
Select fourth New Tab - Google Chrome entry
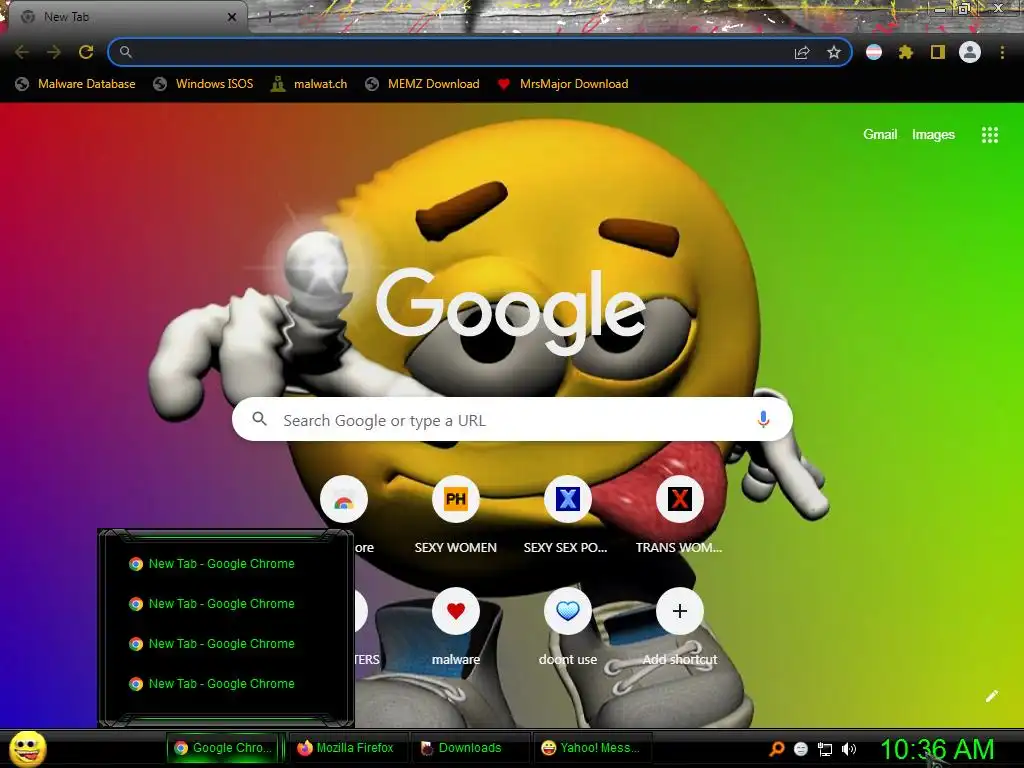coord(212,684)
